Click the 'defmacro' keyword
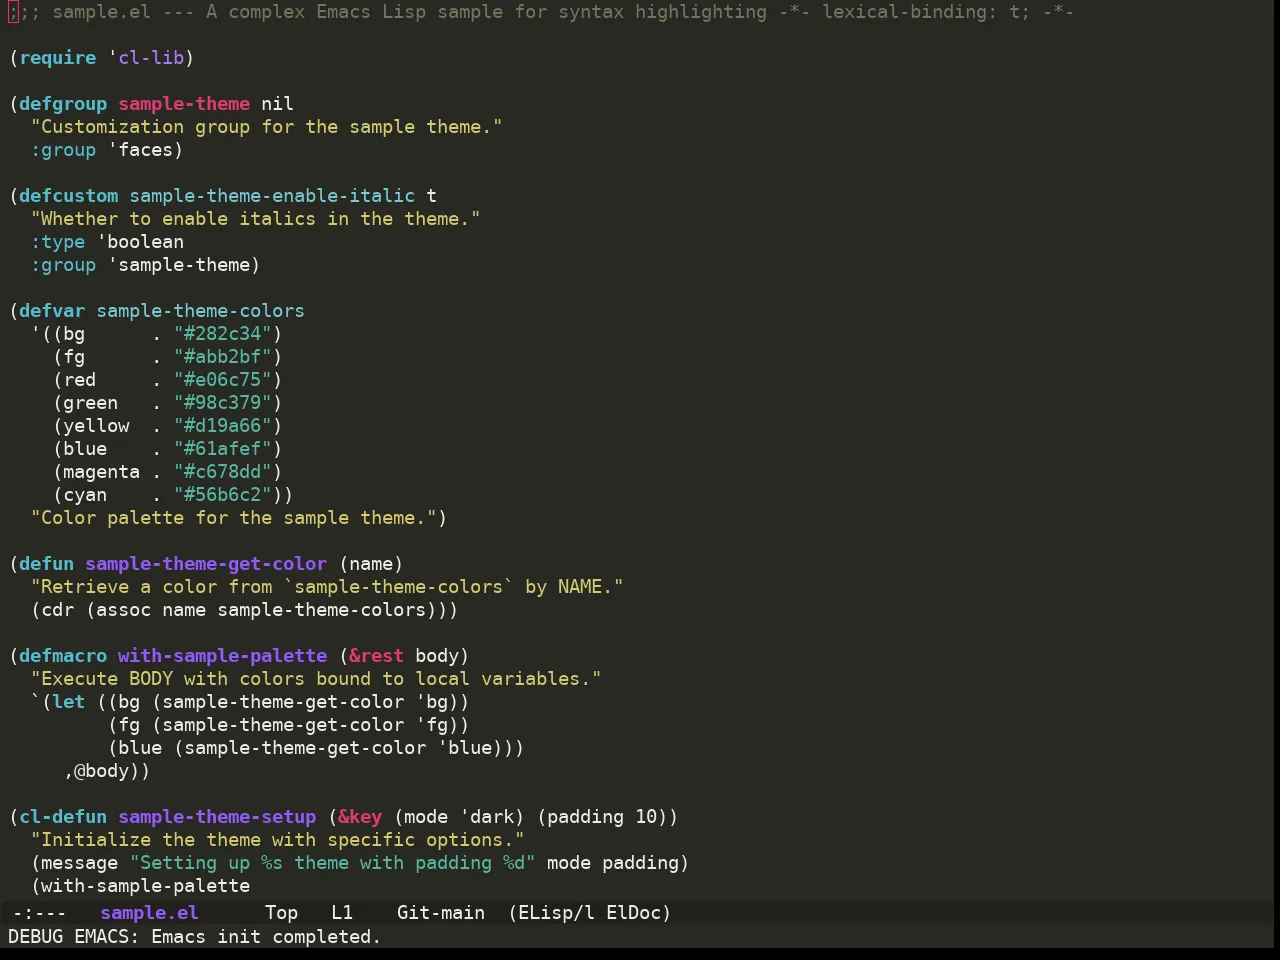The image size is (1280, 960). coord(63,656)
